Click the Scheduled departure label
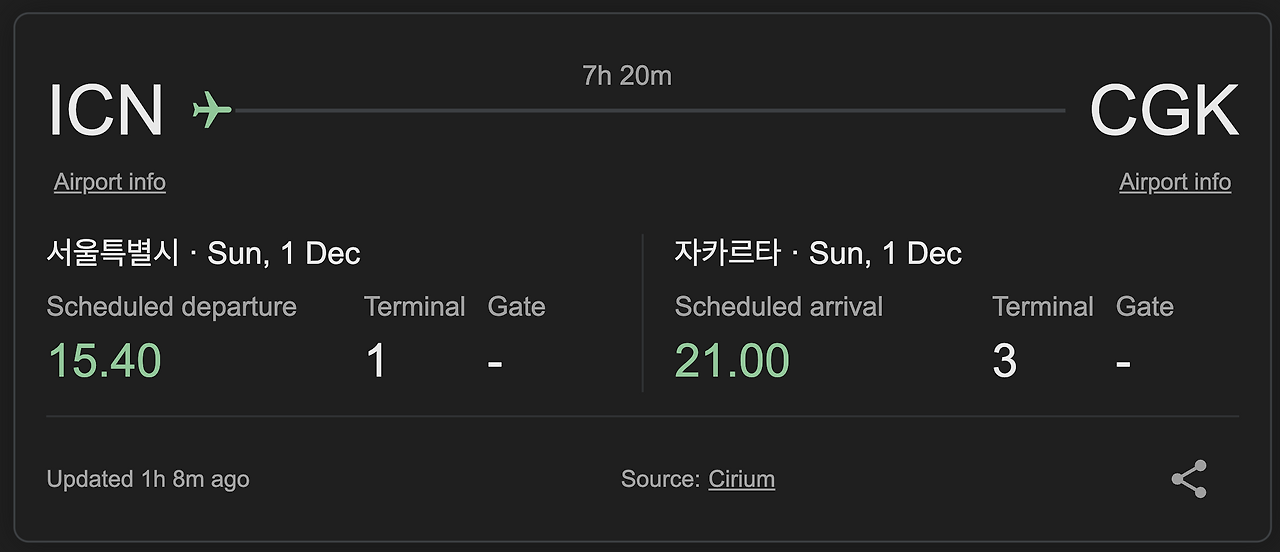Image resolution: width=1280 pixels, height=552 pixels. 171,307
